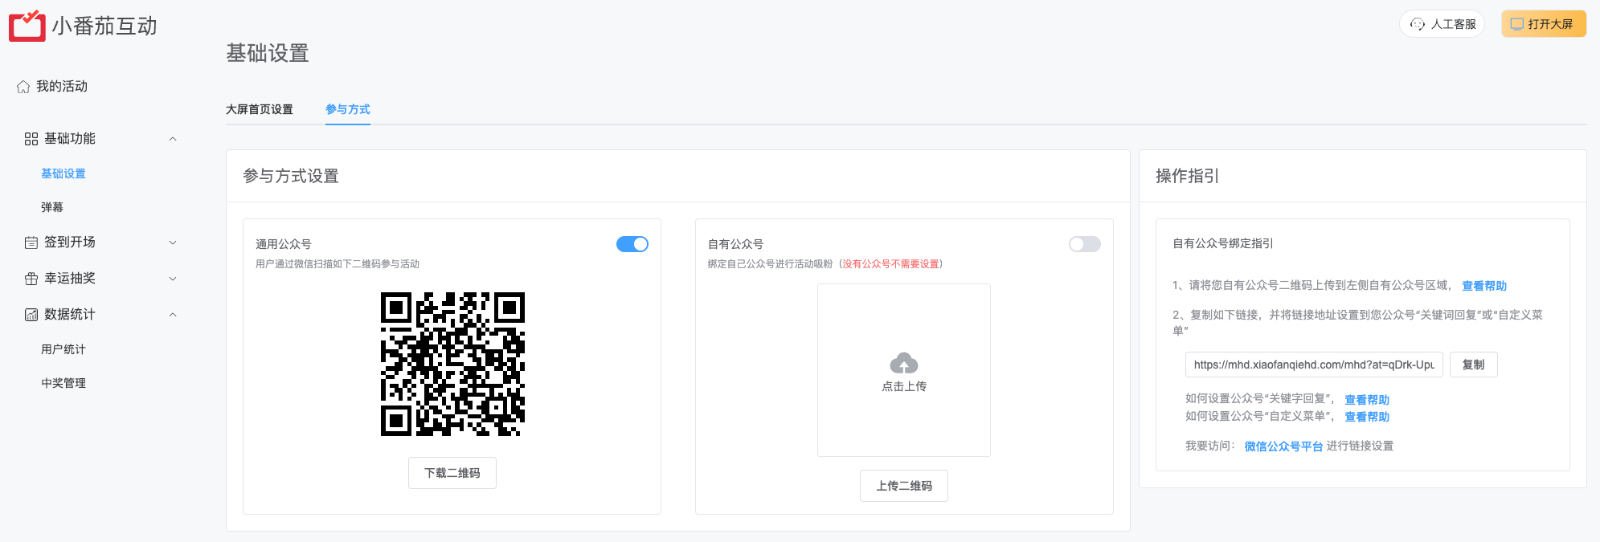Disable the 通用公众号 switch
Screen dimensions: 1600x542
click(632, 244)
